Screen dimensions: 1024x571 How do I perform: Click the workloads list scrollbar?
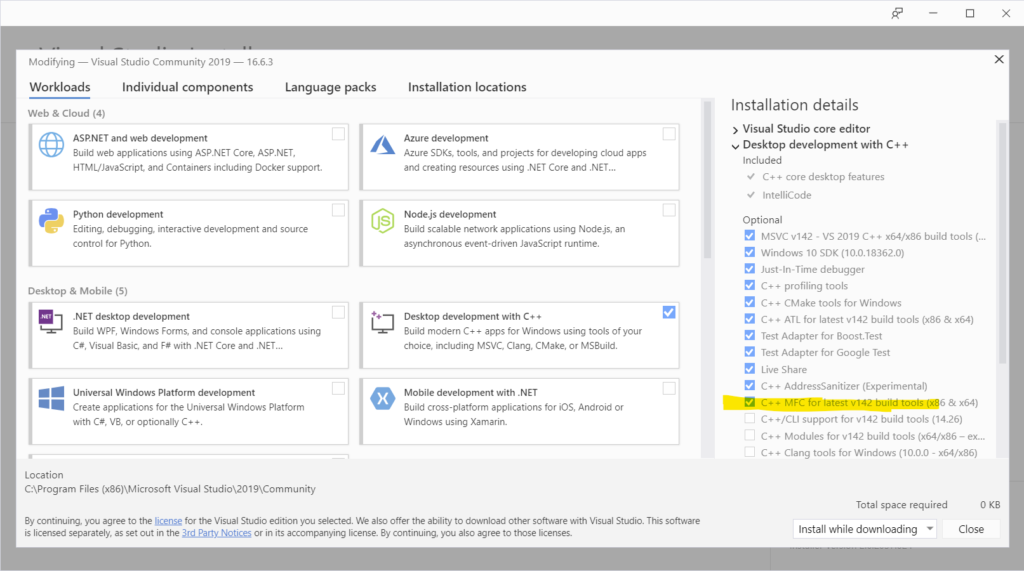click(x=707, y=180)
